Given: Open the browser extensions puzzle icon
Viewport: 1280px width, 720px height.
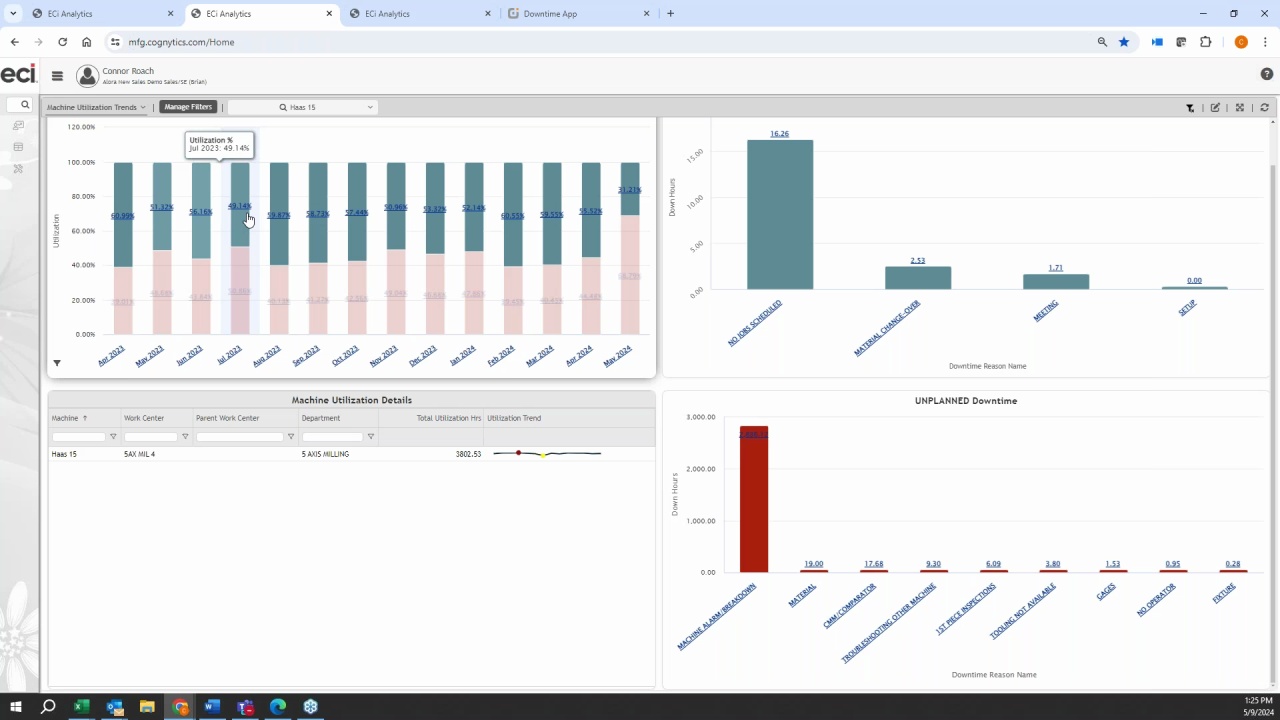Looking at the screenshot, I should (1205, 42).
